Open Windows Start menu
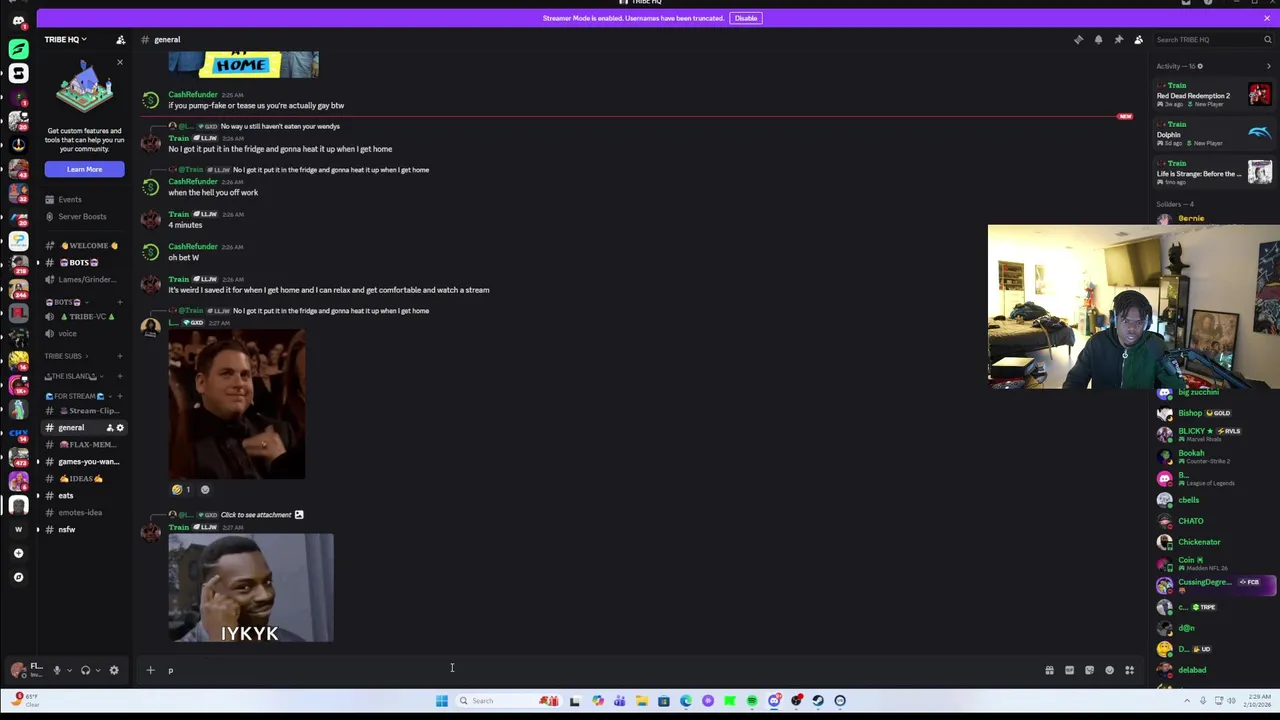 441,701
